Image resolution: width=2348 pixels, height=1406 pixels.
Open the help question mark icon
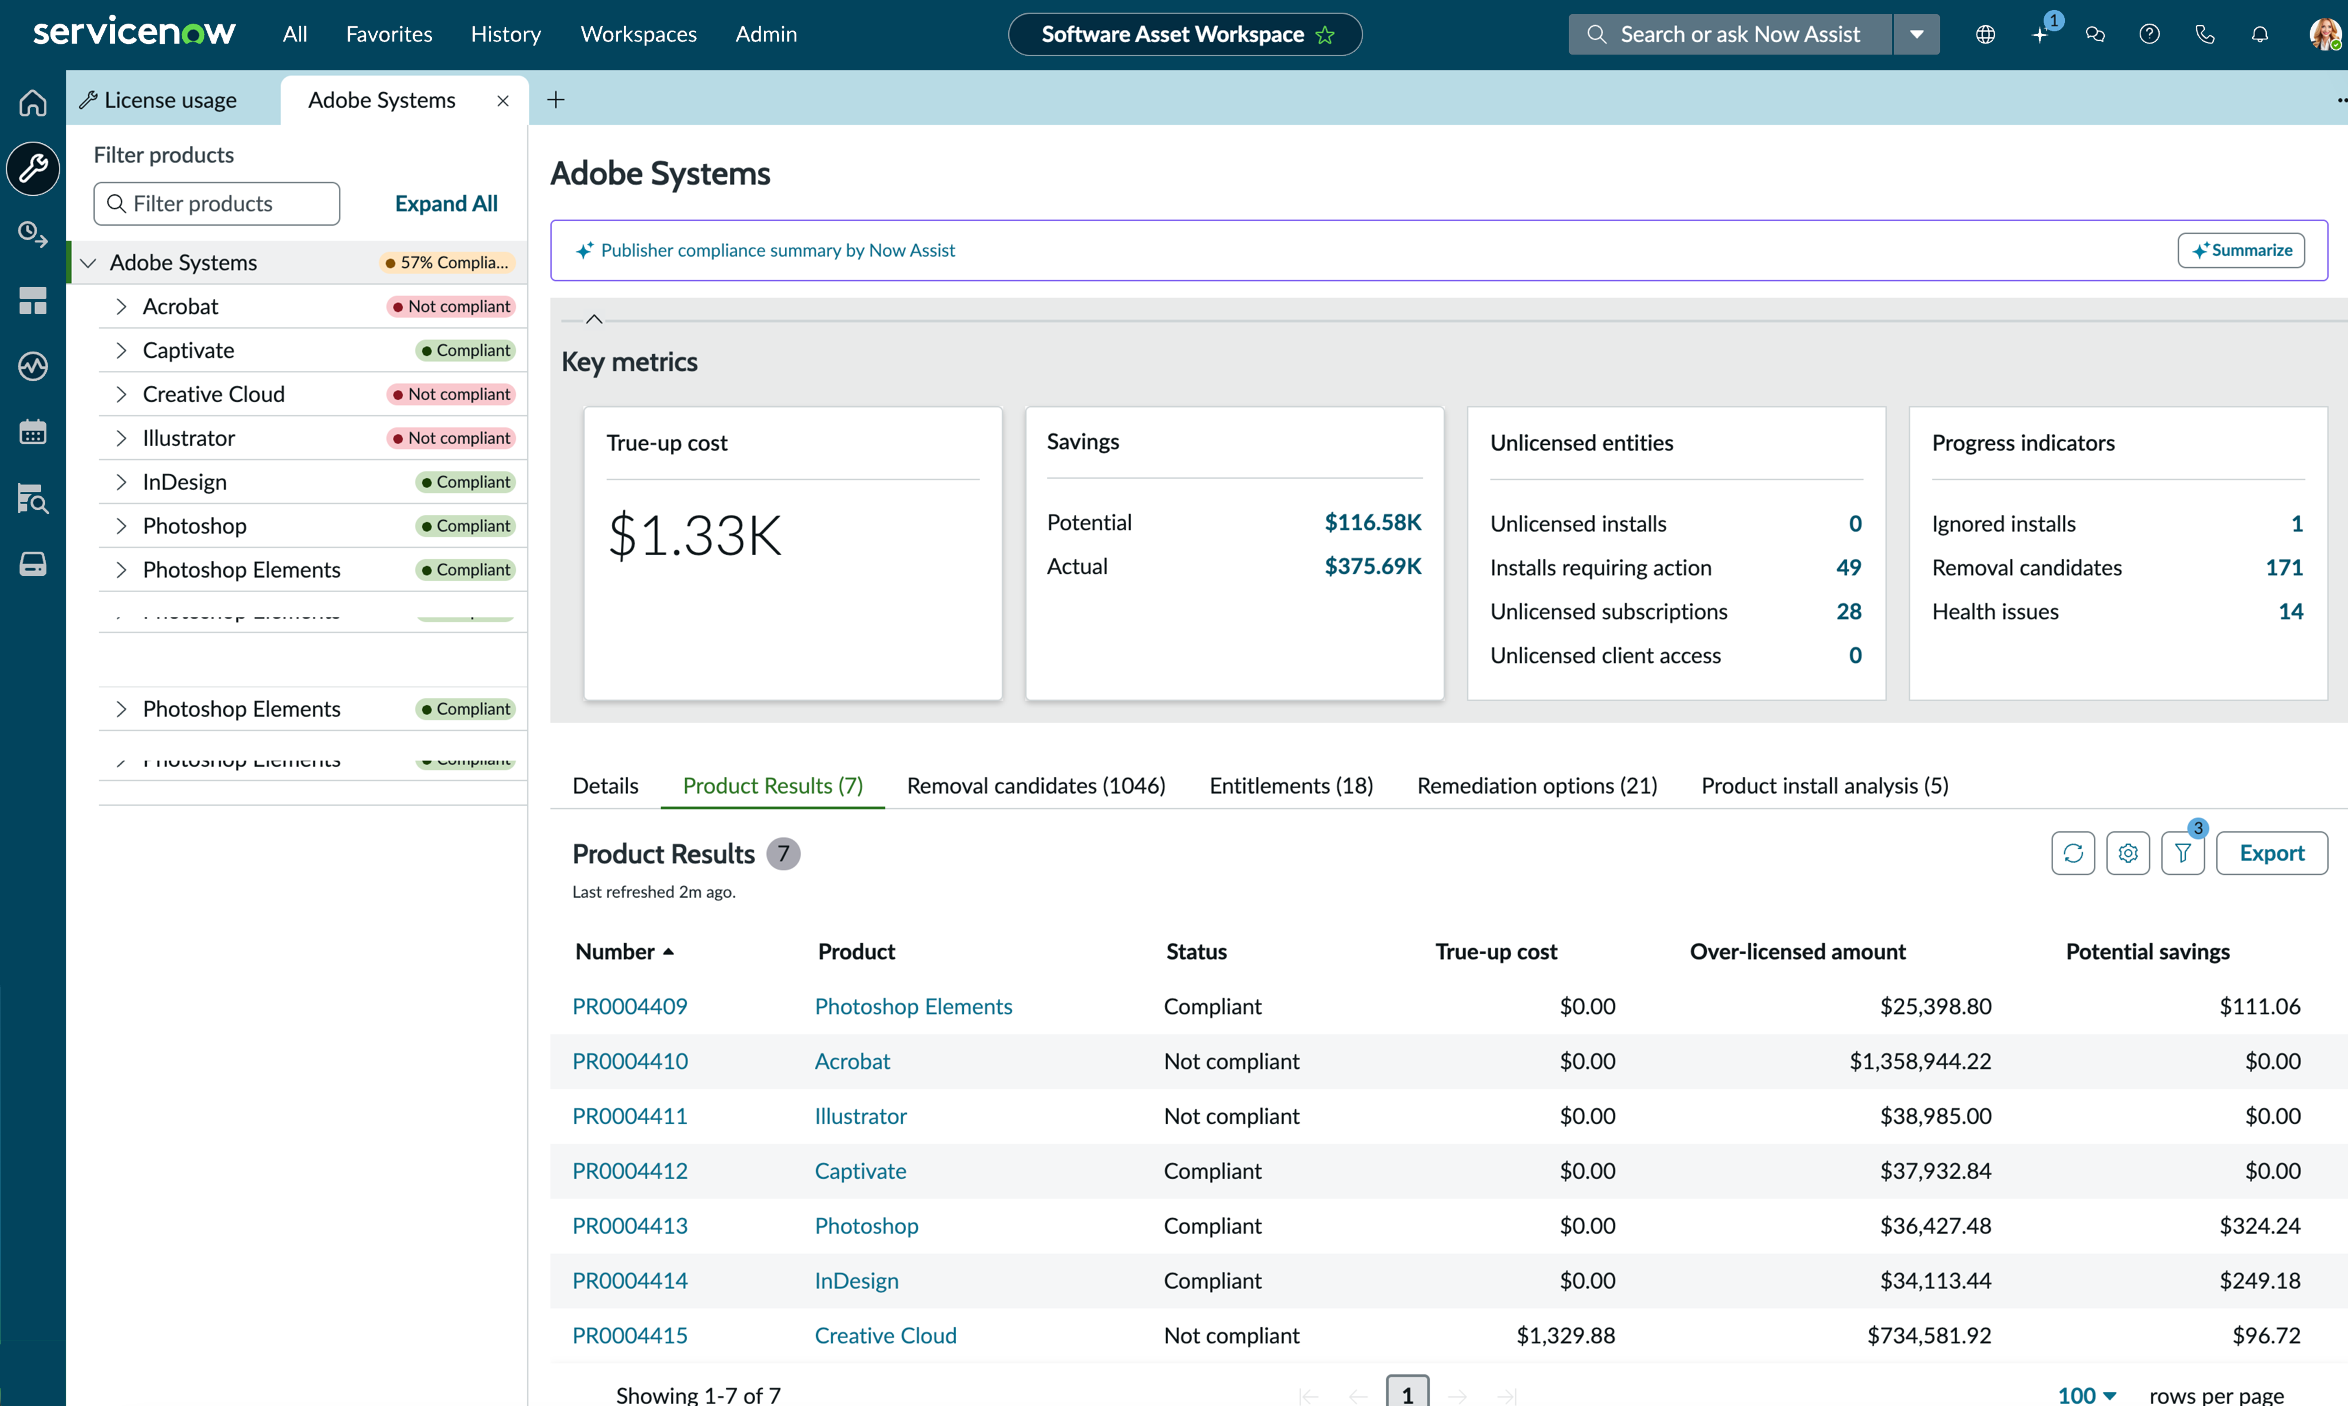[x=2149, y=34]
